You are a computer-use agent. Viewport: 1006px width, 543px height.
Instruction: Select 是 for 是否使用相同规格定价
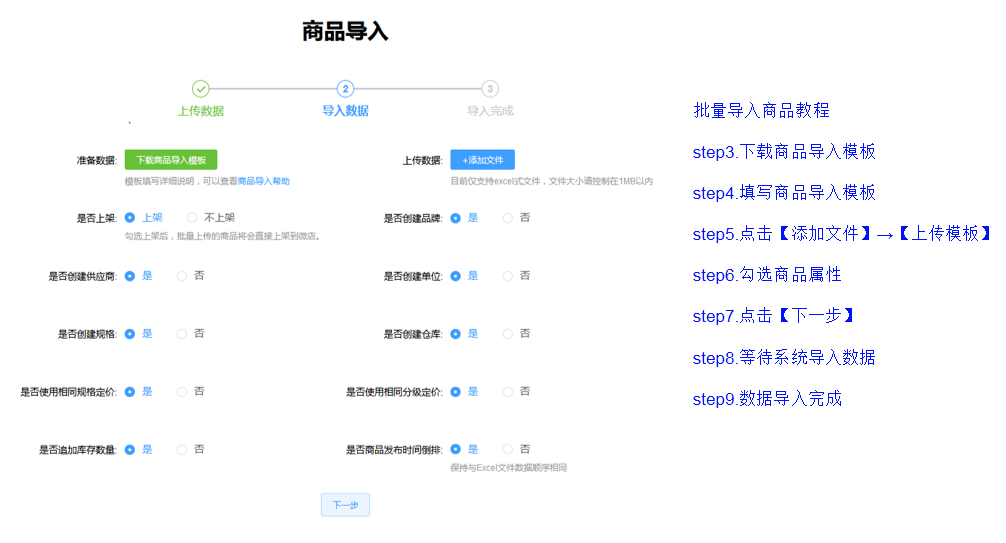[x=130, y=392]
